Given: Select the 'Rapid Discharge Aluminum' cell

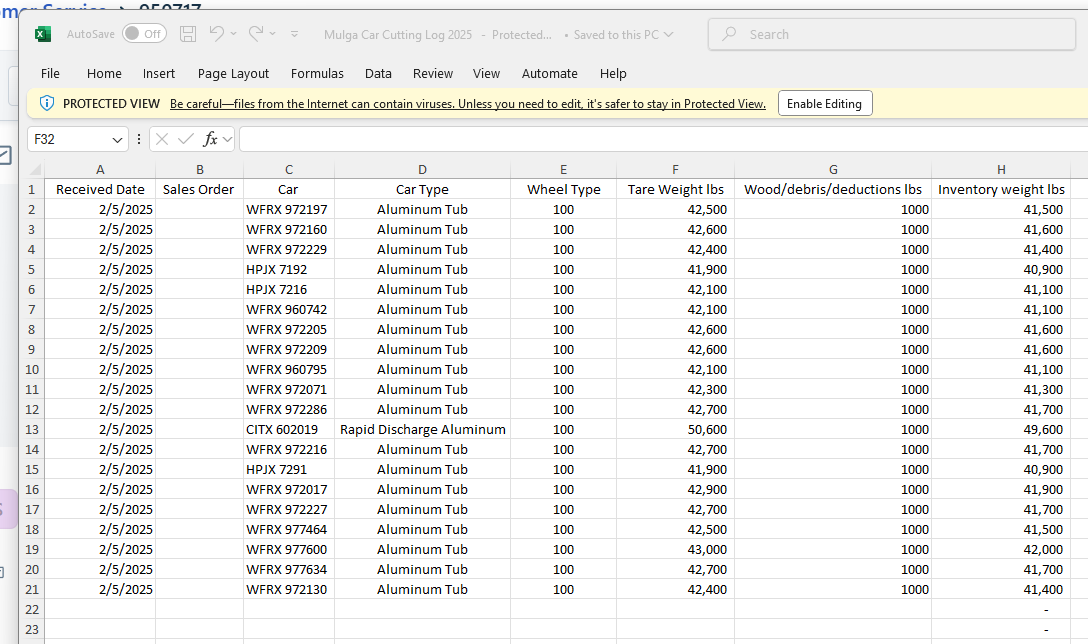Looking at the screenshot, I should [422, 430].
